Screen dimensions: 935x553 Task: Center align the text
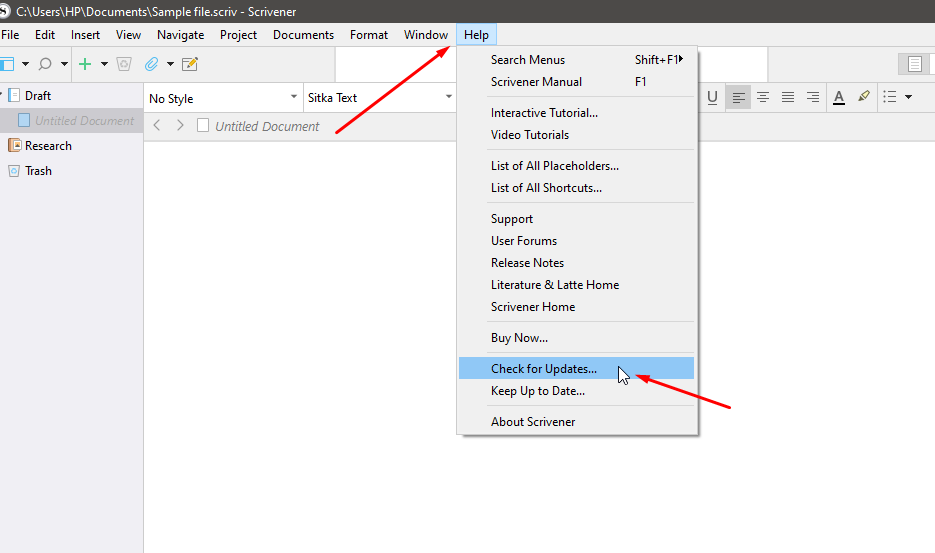pos(763,97)
